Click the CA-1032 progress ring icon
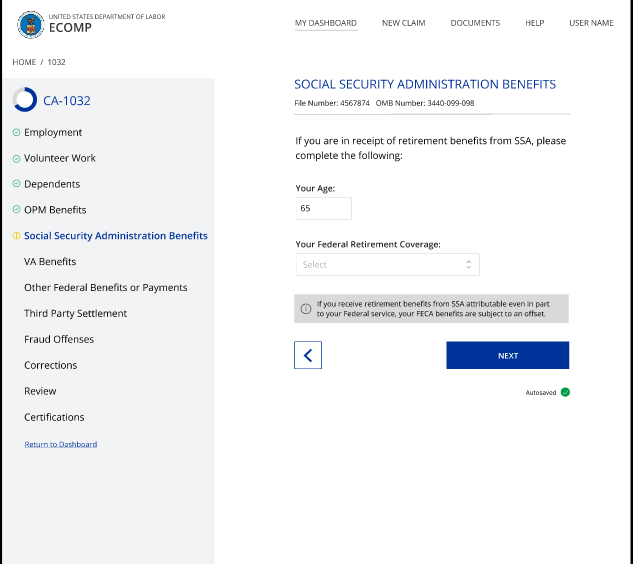 [24, 100]
